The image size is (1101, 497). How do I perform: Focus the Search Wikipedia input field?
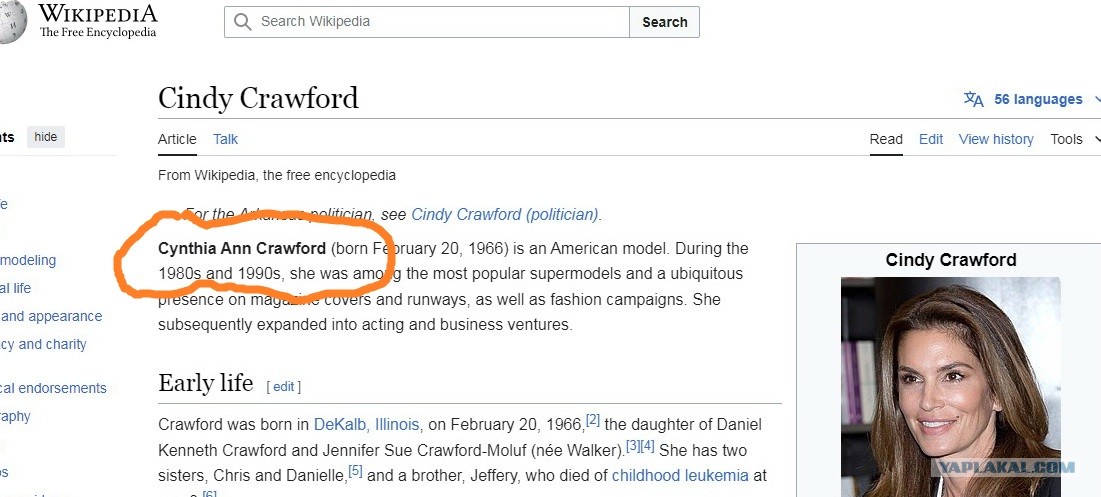[x=427, y=22]
